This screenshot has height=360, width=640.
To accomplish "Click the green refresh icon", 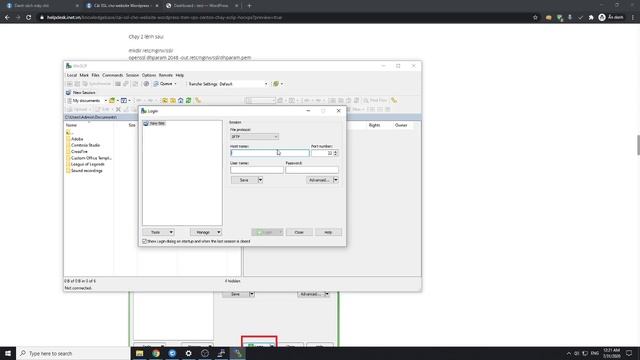I will click(189, 100).
